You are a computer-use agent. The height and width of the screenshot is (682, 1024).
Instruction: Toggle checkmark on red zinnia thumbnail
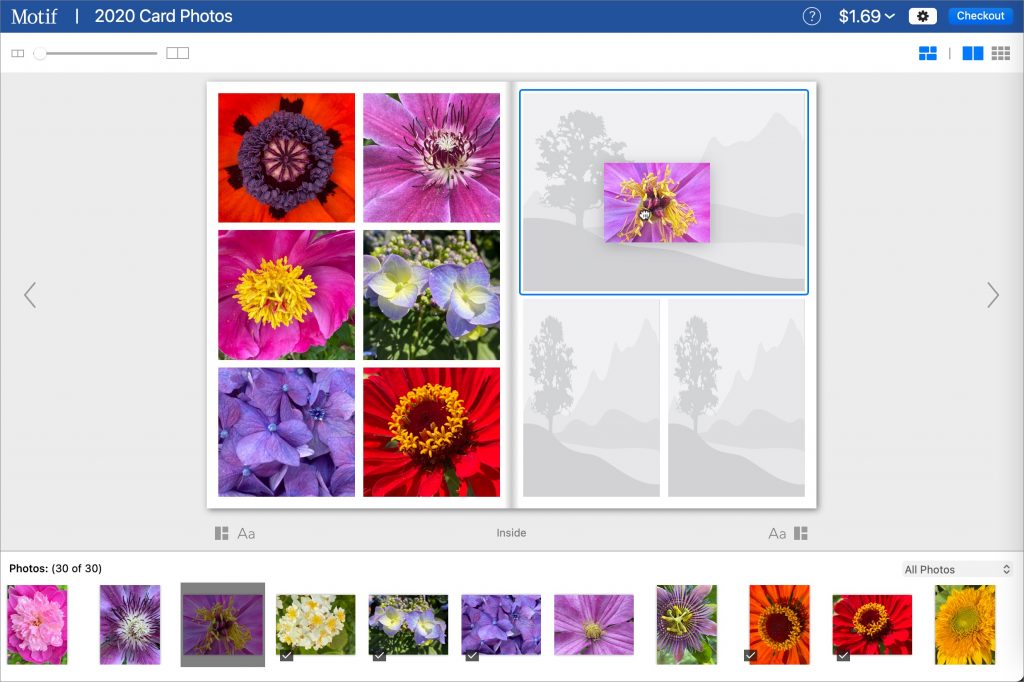[843, 655]
